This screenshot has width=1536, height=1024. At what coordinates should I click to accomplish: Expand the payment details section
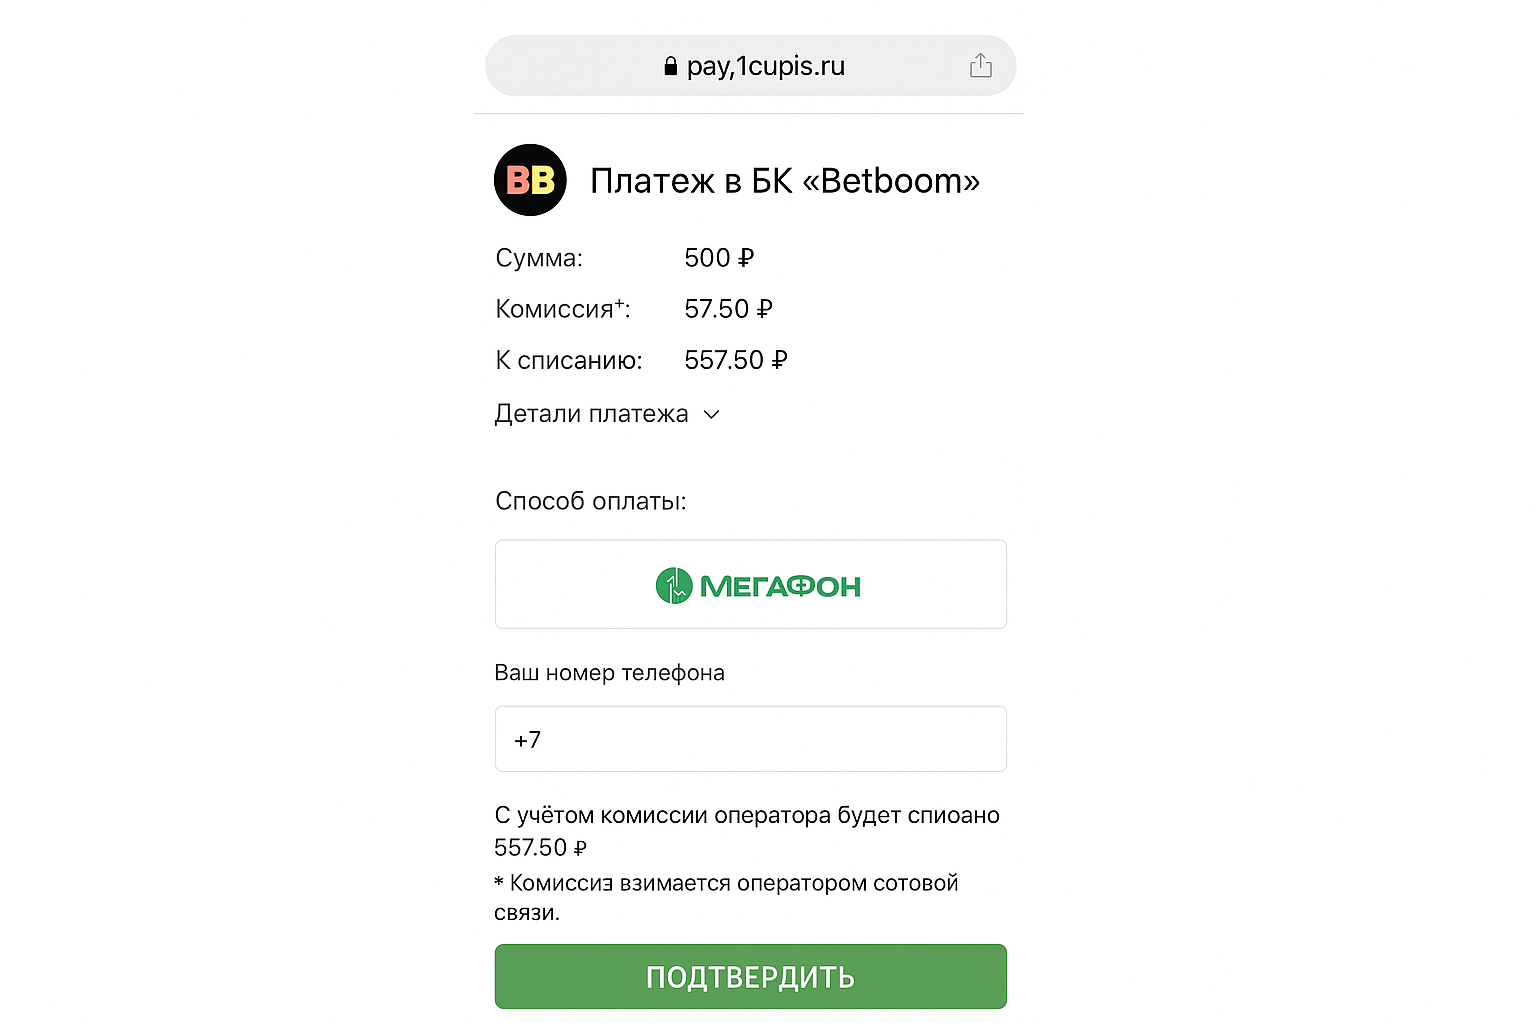[592, 413]
